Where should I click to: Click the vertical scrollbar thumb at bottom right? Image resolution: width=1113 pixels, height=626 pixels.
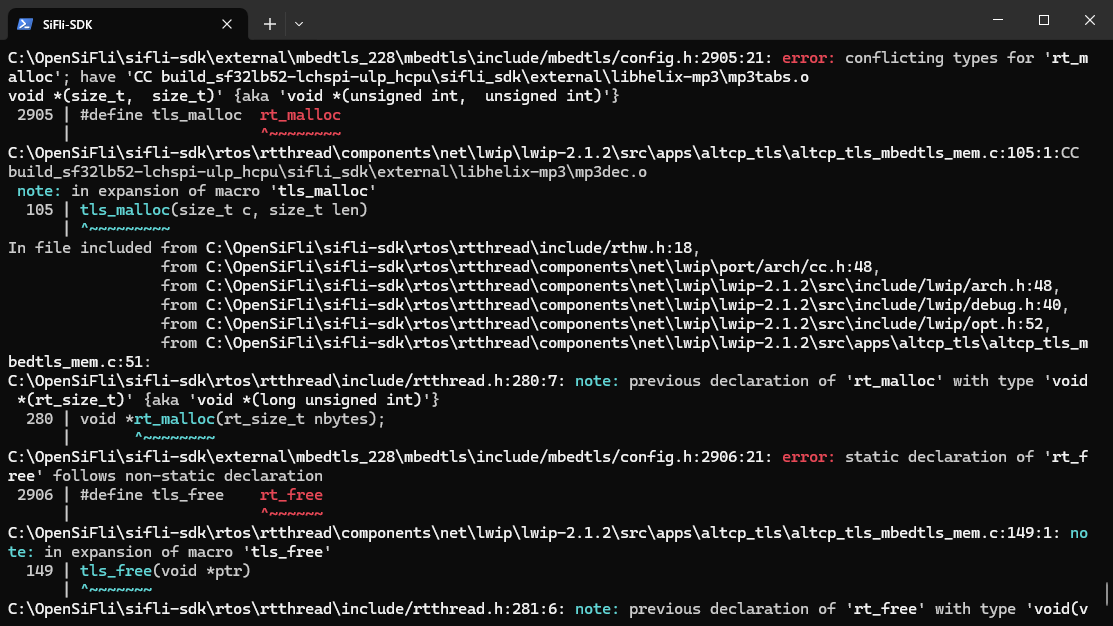[x=1106, y=594]
